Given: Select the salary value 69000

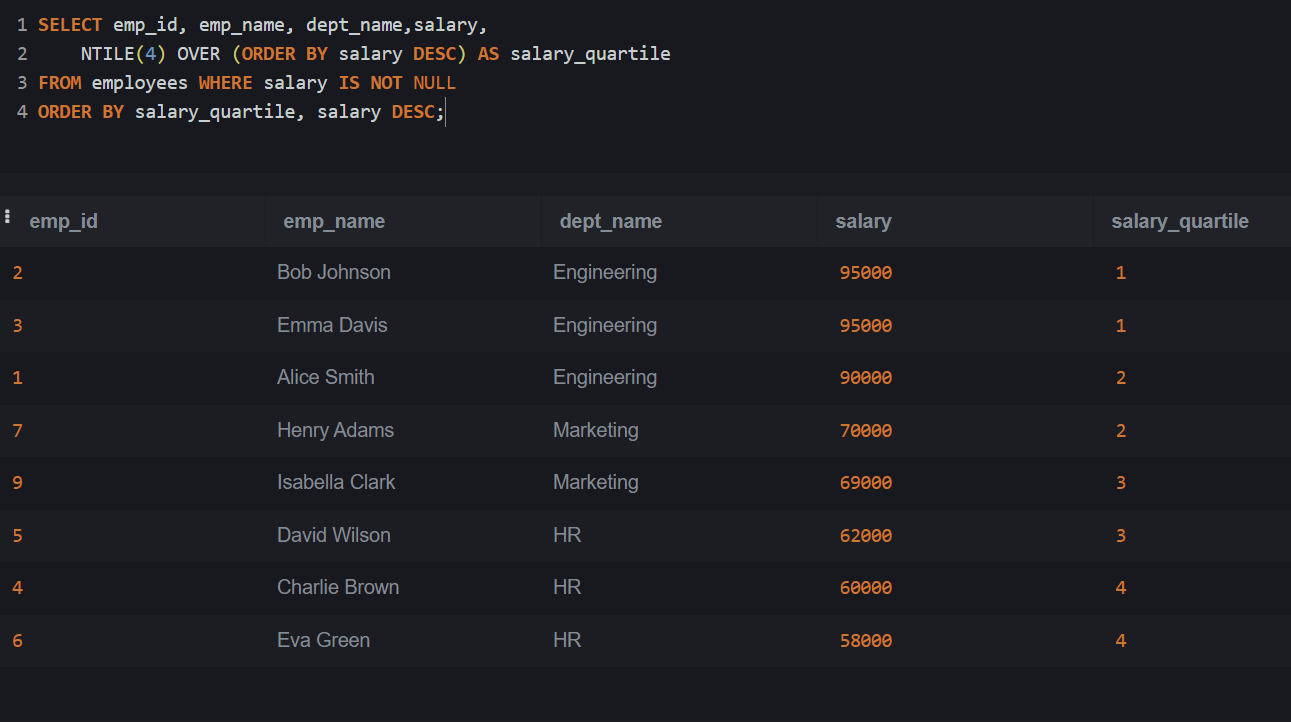Looking at the screenshot, I should (x=866, y=483).
